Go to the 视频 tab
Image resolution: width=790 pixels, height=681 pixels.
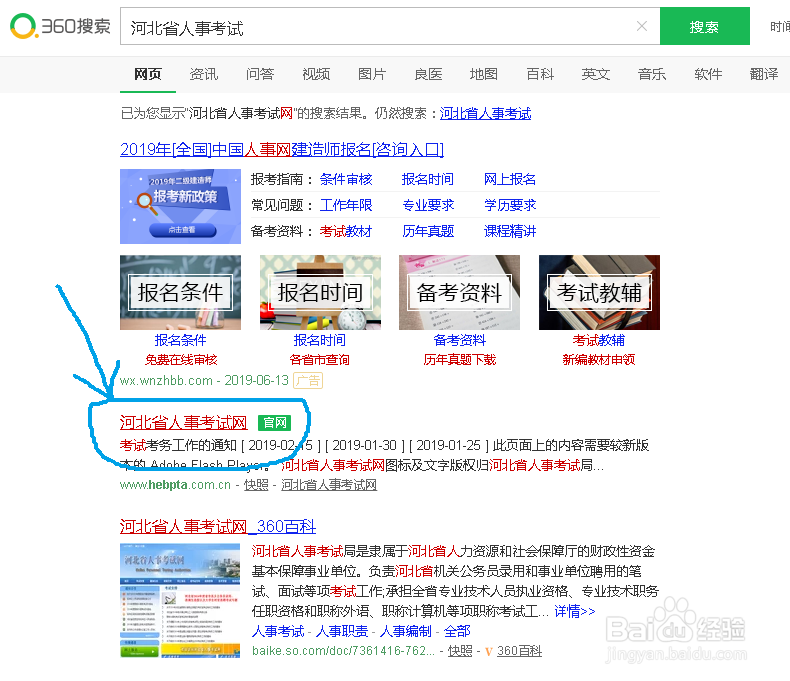[x=316, y=74]
